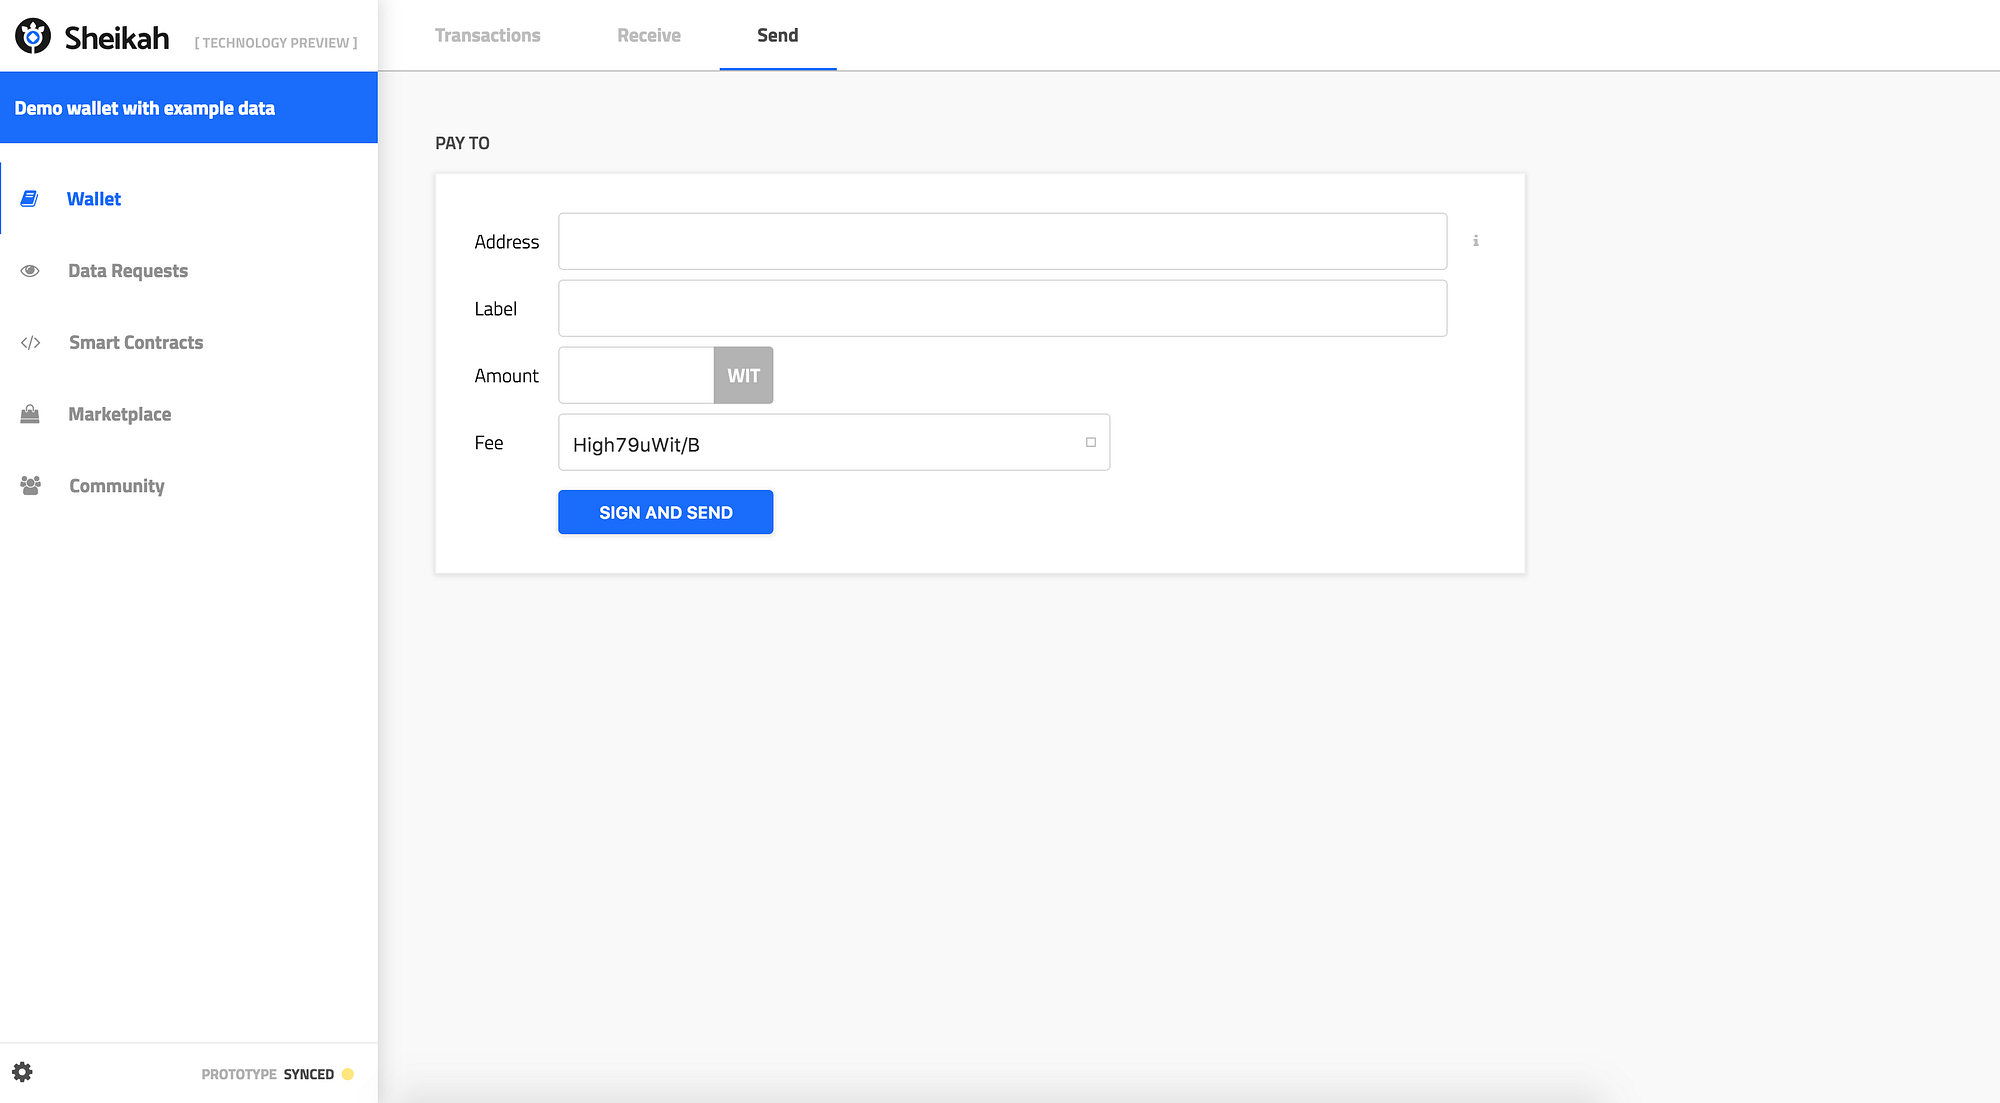This screenshot has height=1103, width=2000.
Task: Switch to the Transactions tab
Action: [487, 36]
